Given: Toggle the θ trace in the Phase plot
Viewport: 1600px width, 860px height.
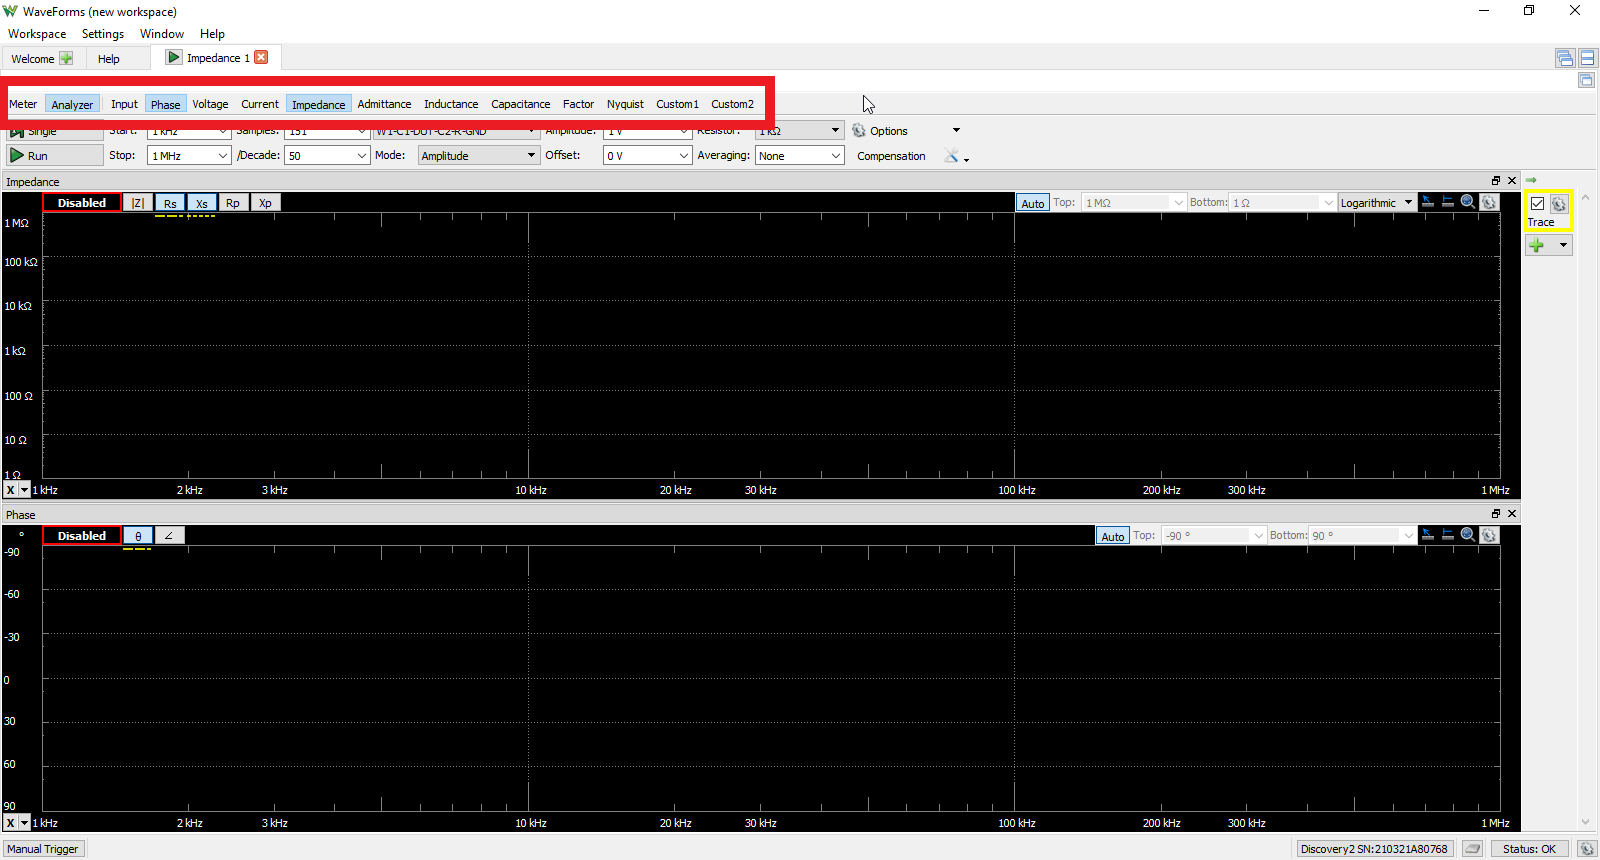Looking at the screenshot, I should (138, 536).
